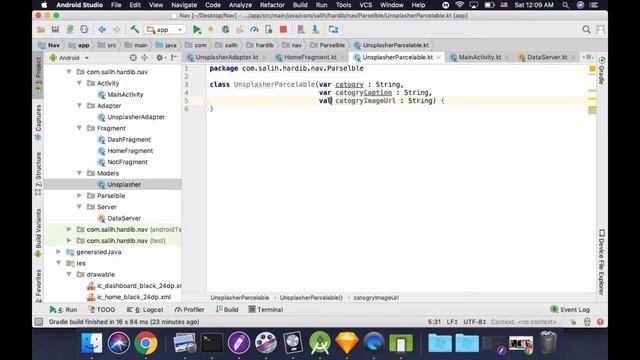
Task: Collapse the drawable folder
Action: 69,274
